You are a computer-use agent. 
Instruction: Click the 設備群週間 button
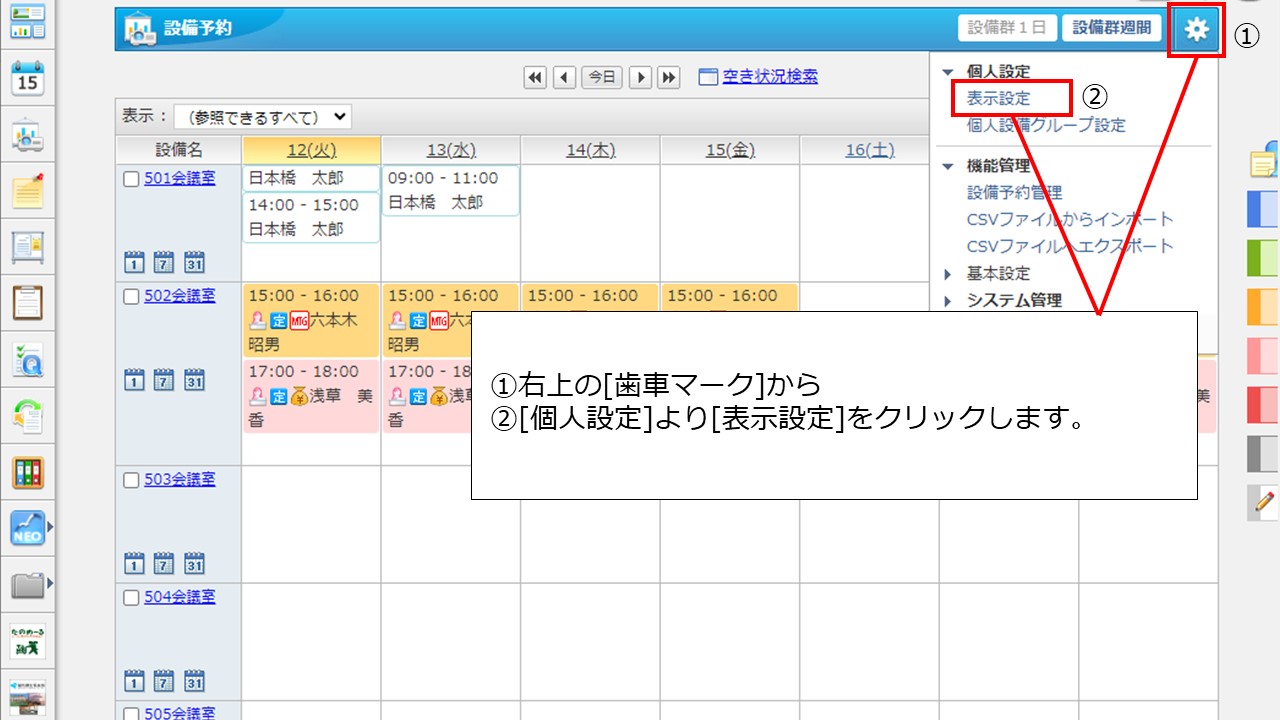click(1111, 28)
